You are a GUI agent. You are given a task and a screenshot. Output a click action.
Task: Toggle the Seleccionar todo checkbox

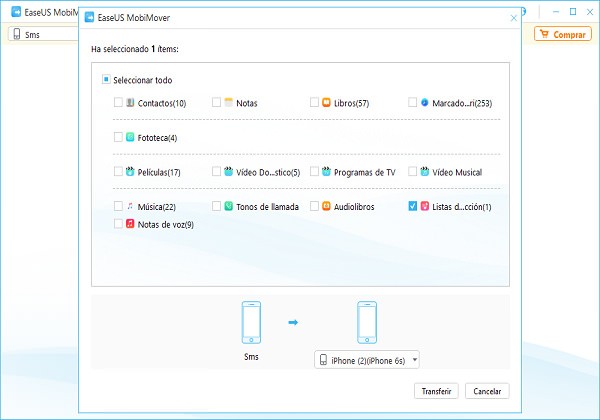click(x=106, y=79)
